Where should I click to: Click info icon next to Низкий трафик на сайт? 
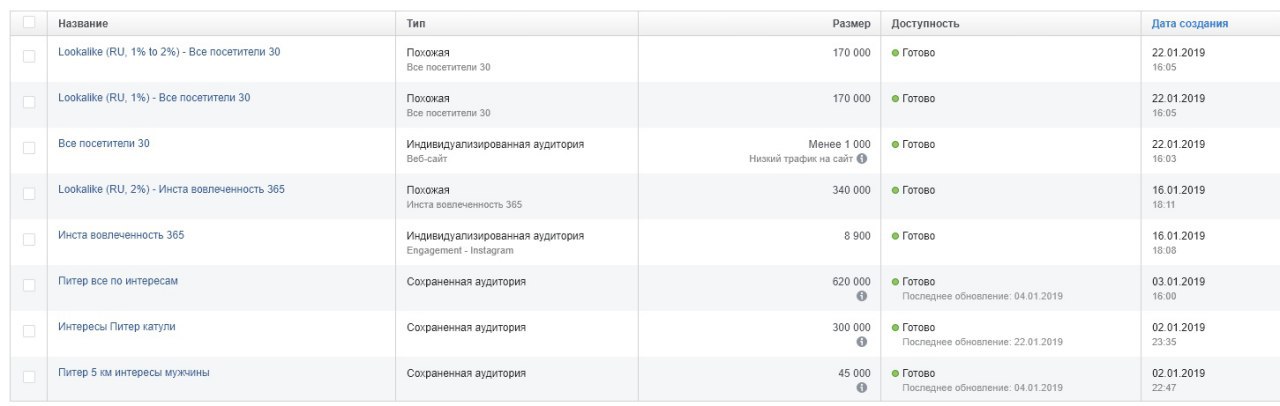click(862, 158)
